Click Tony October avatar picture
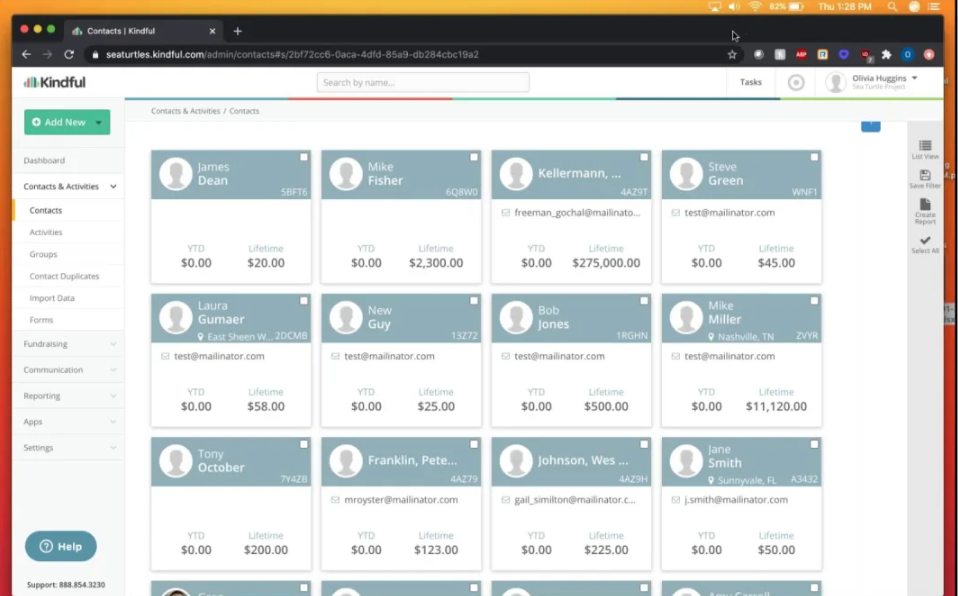The width and height of the screenshot is (958, 596). [176, 460]
